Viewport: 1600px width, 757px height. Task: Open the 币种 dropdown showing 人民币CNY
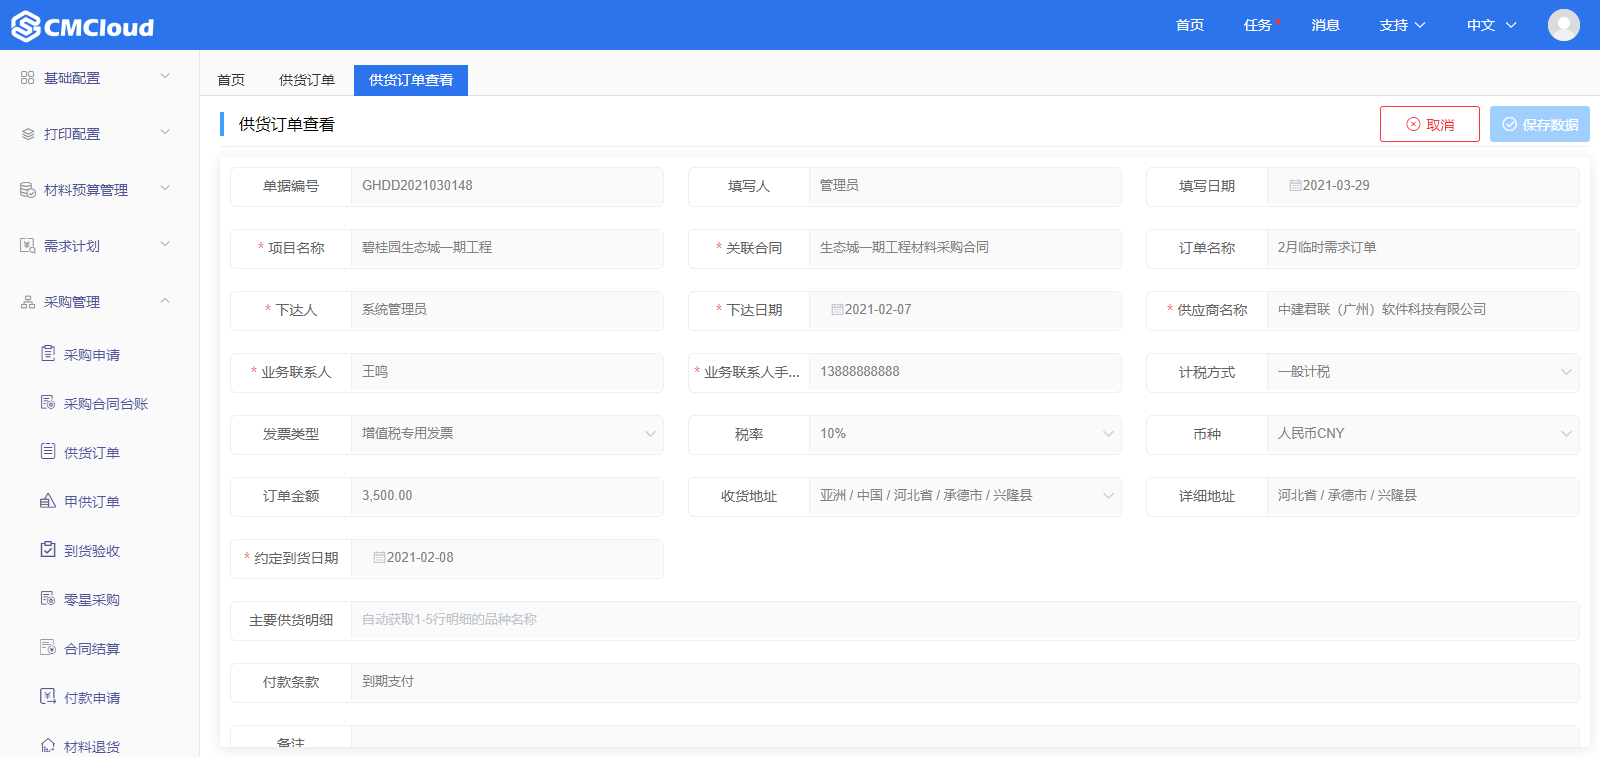1422,434
